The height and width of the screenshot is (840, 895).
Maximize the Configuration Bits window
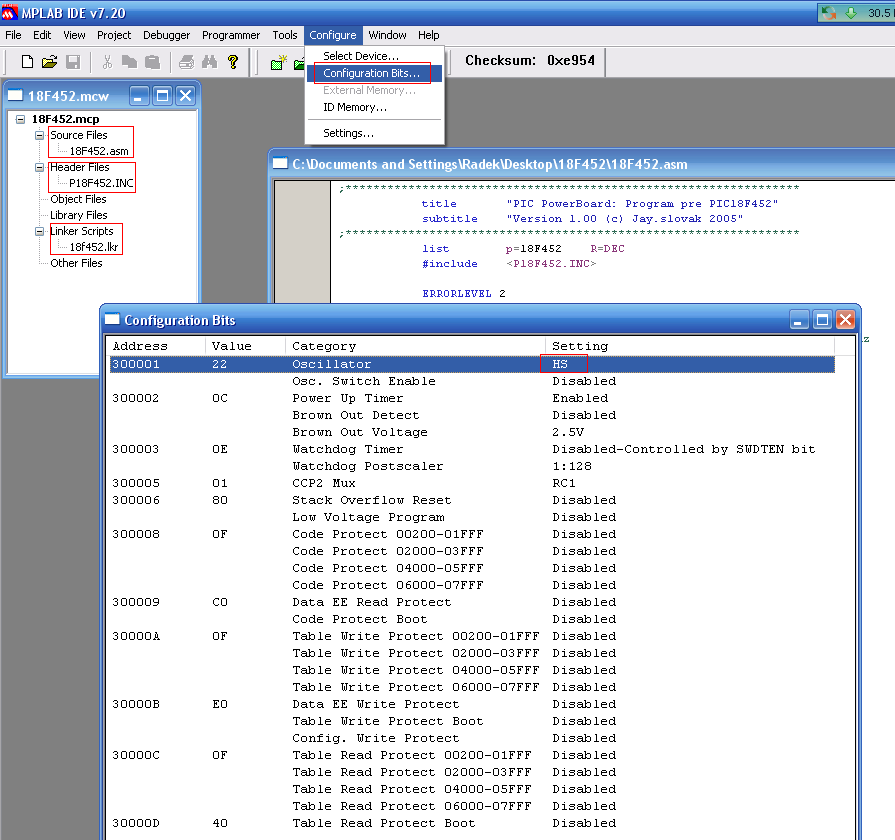tap(823, 320)
